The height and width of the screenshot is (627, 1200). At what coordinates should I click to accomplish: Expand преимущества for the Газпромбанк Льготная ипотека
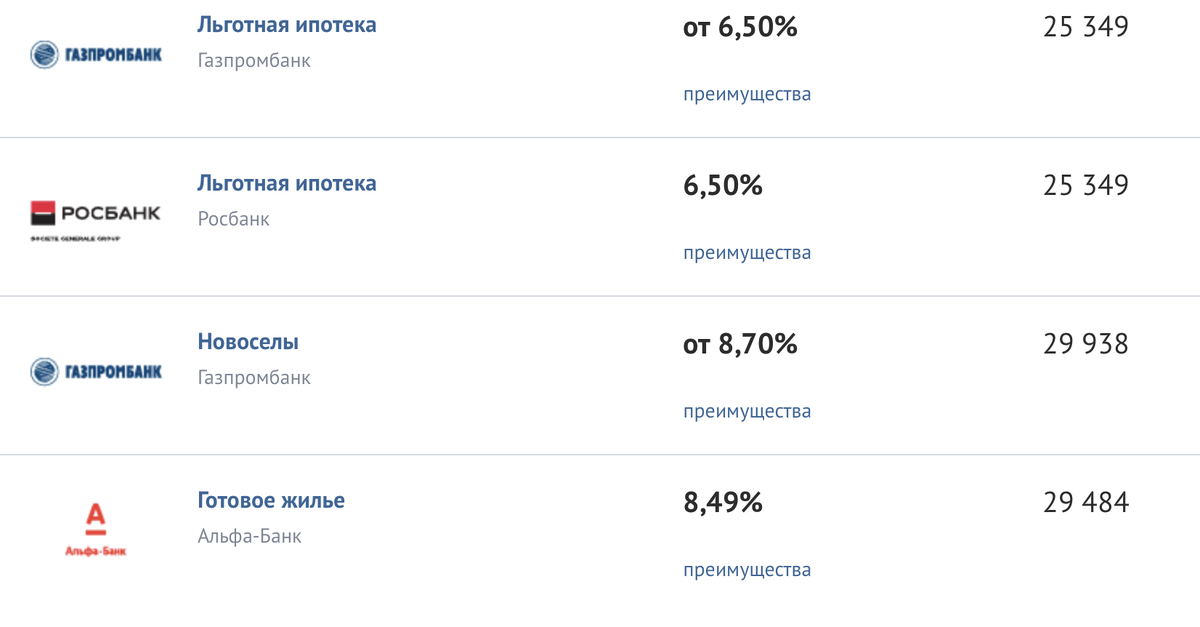[748, 93]
